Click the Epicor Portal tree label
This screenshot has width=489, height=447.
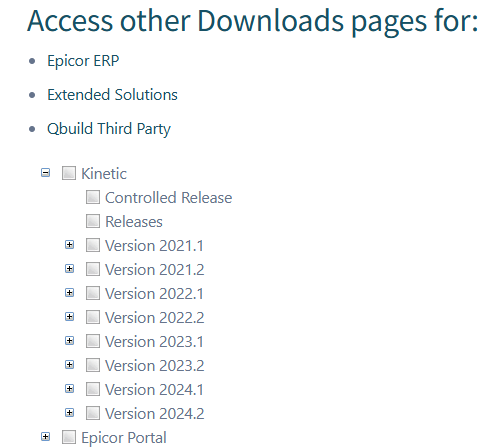click(x=124, y=438)
